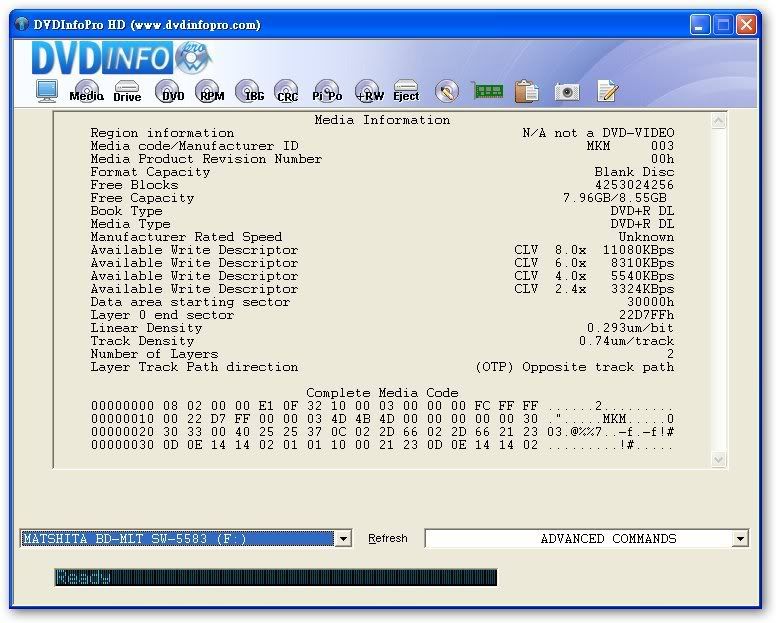Copy info using the clipboard icon

coord(527,92)
